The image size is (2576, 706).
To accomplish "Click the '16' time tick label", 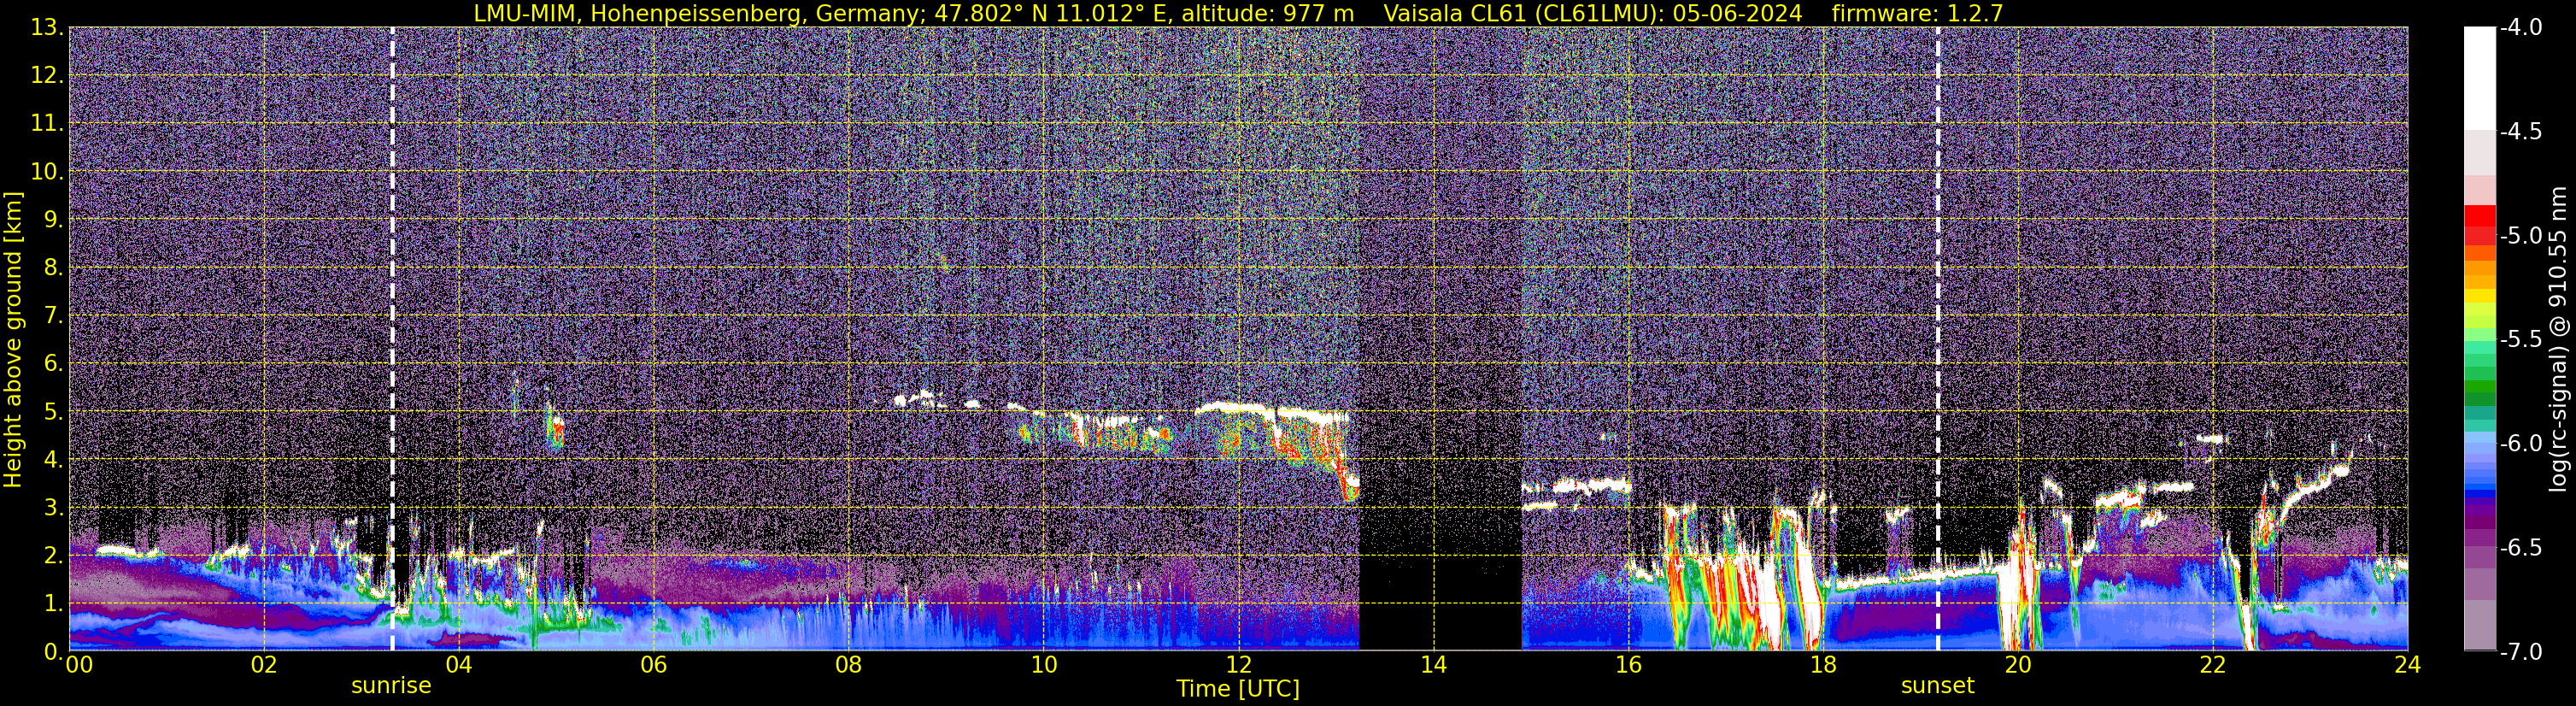I will point(1628,665).
